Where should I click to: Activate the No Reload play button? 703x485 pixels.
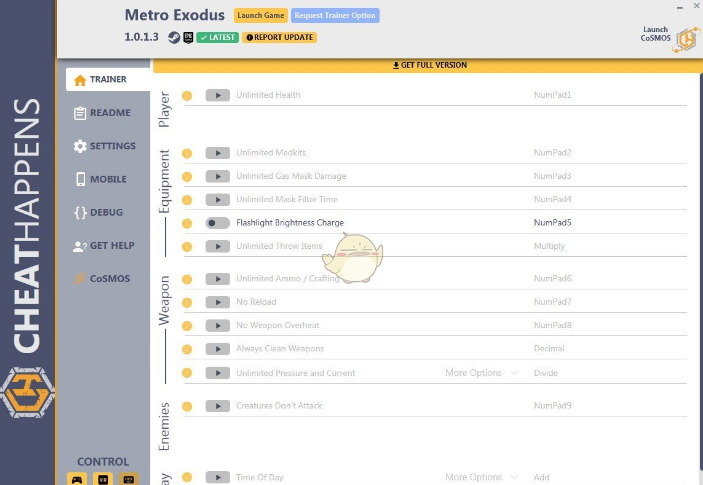point(217,302)
